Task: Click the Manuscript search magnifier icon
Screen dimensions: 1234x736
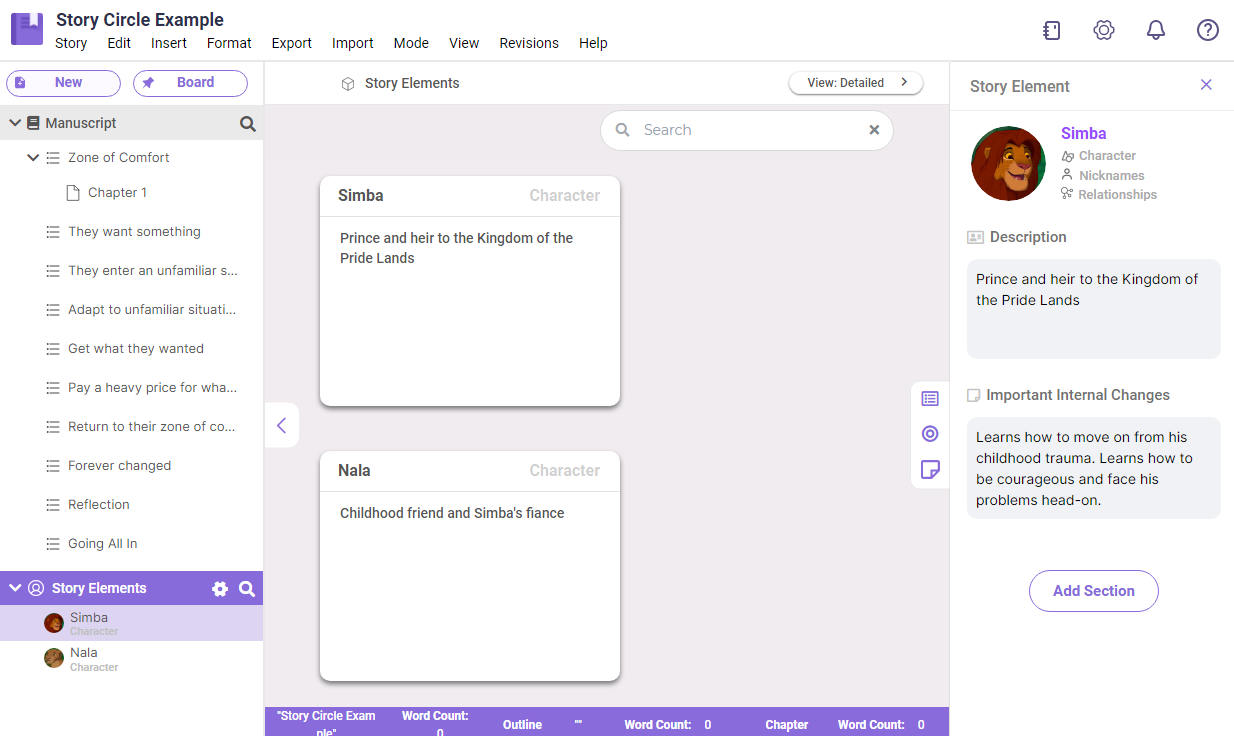Action: click(x=248, y=124)
